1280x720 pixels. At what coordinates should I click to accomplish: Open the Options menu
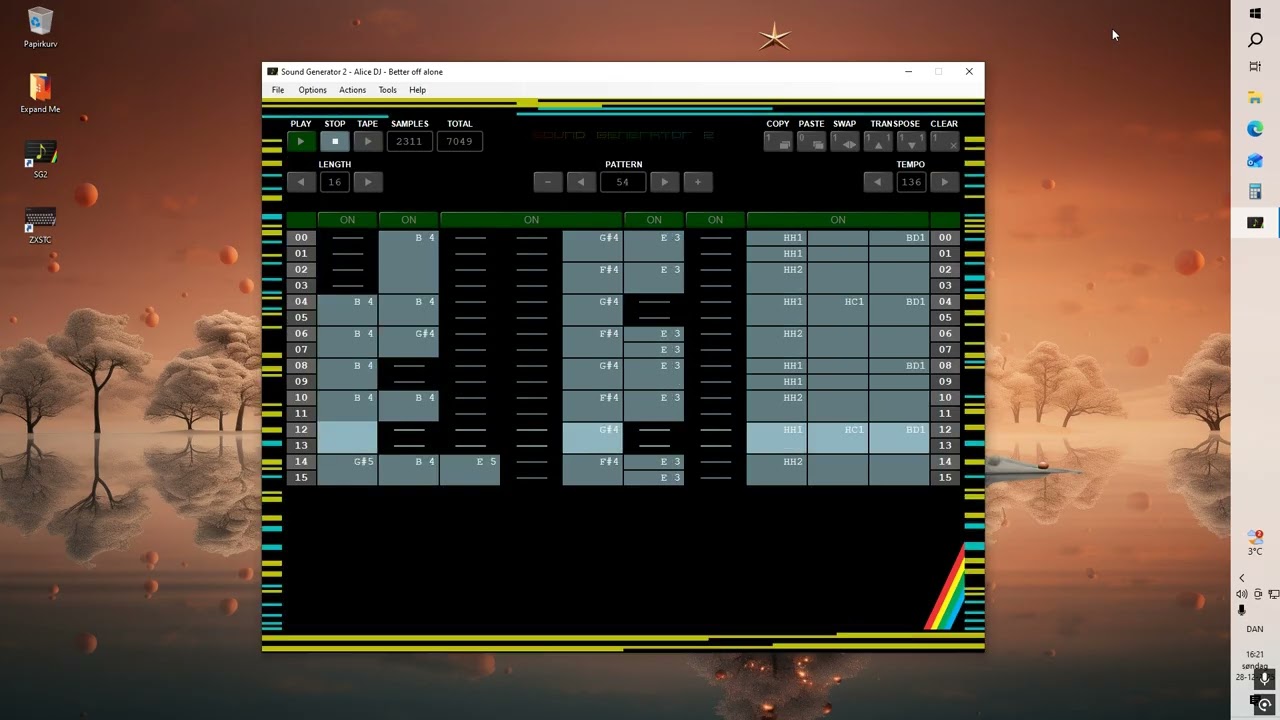[312, 90]
